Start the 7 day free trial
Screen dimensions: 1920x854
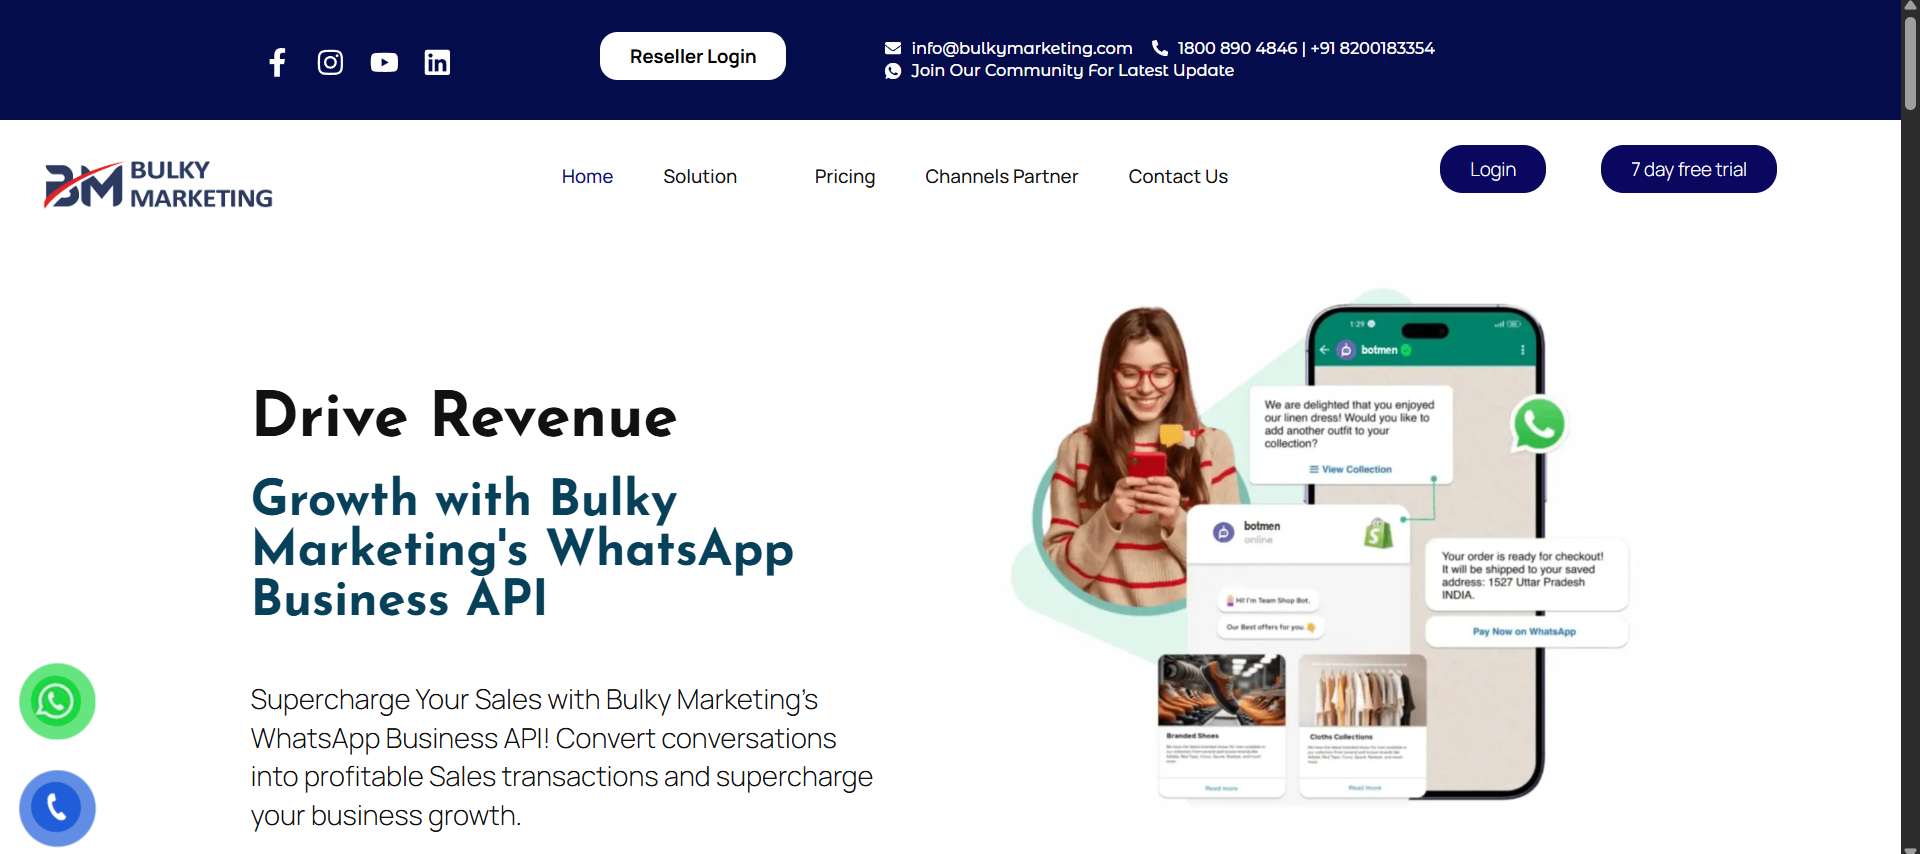click(1689, 169)
